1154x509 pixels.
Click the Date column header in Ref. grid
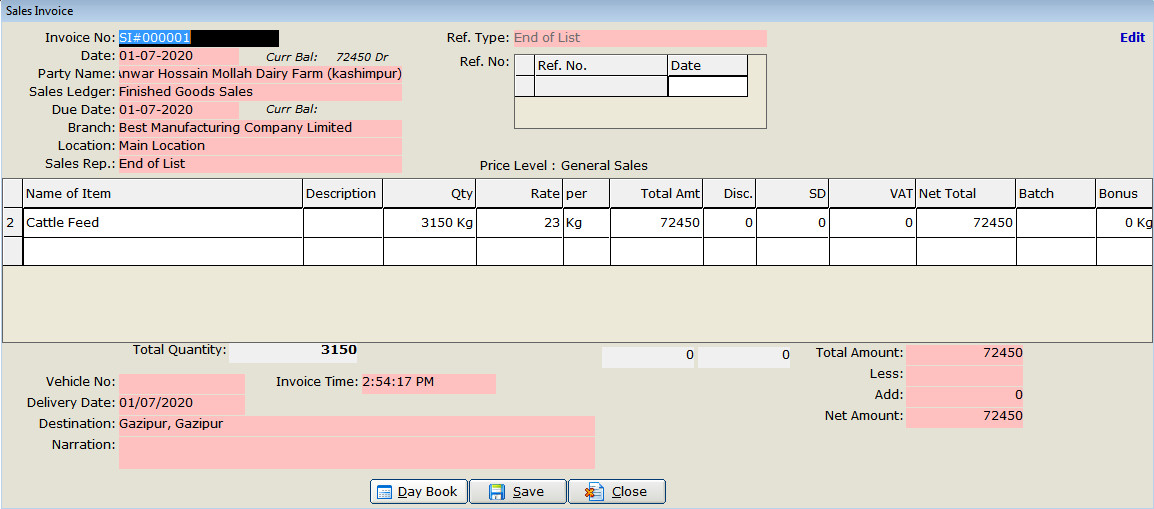(x=707, y=65)
